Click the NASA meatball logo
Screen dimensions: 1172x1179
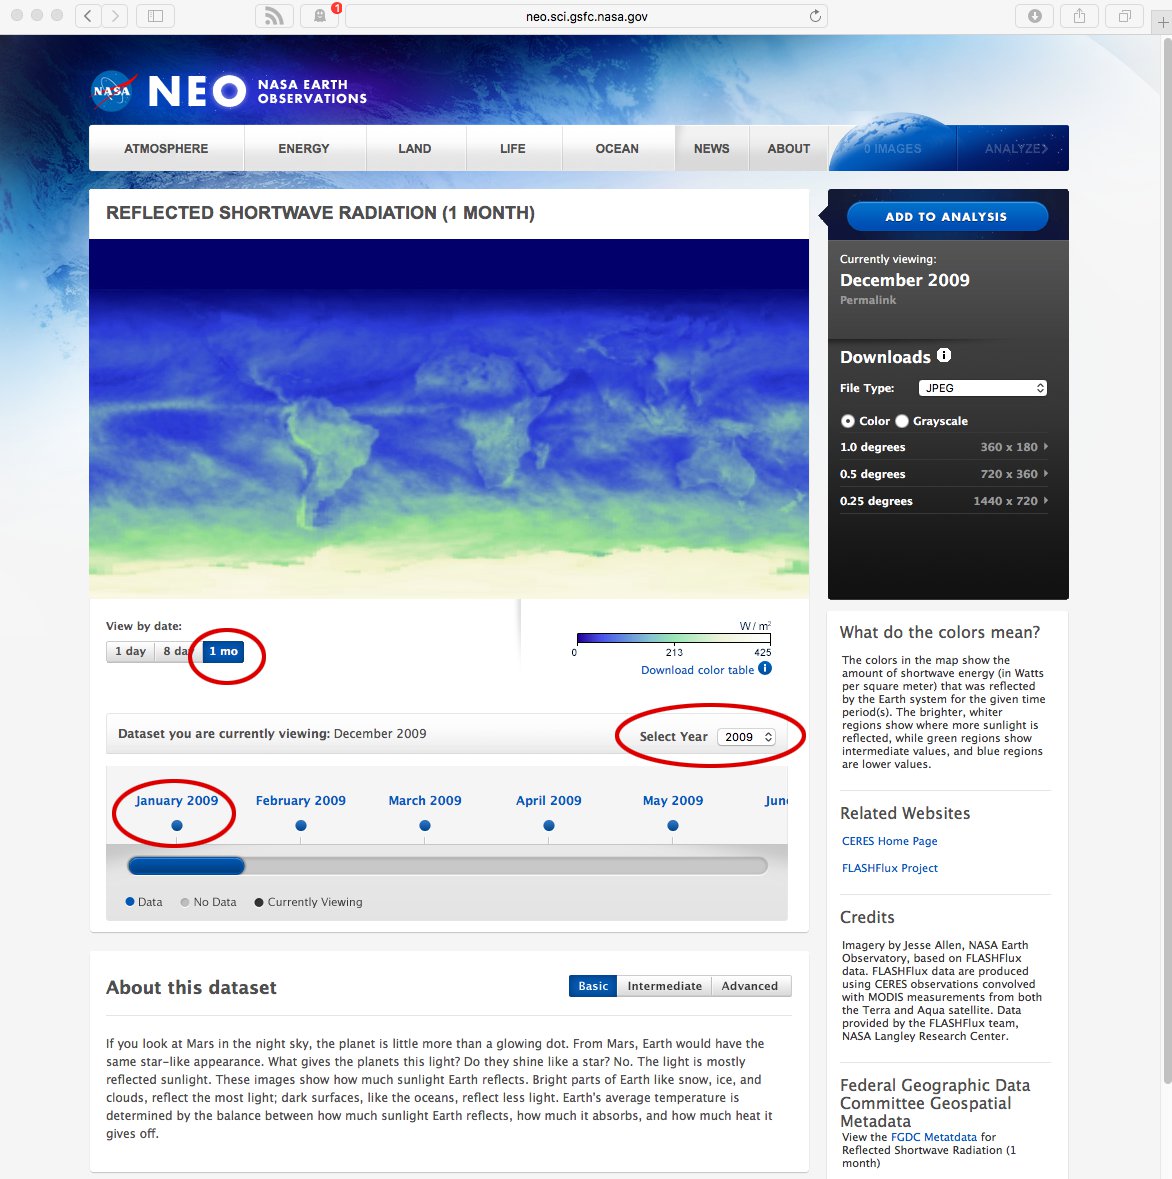114,91
